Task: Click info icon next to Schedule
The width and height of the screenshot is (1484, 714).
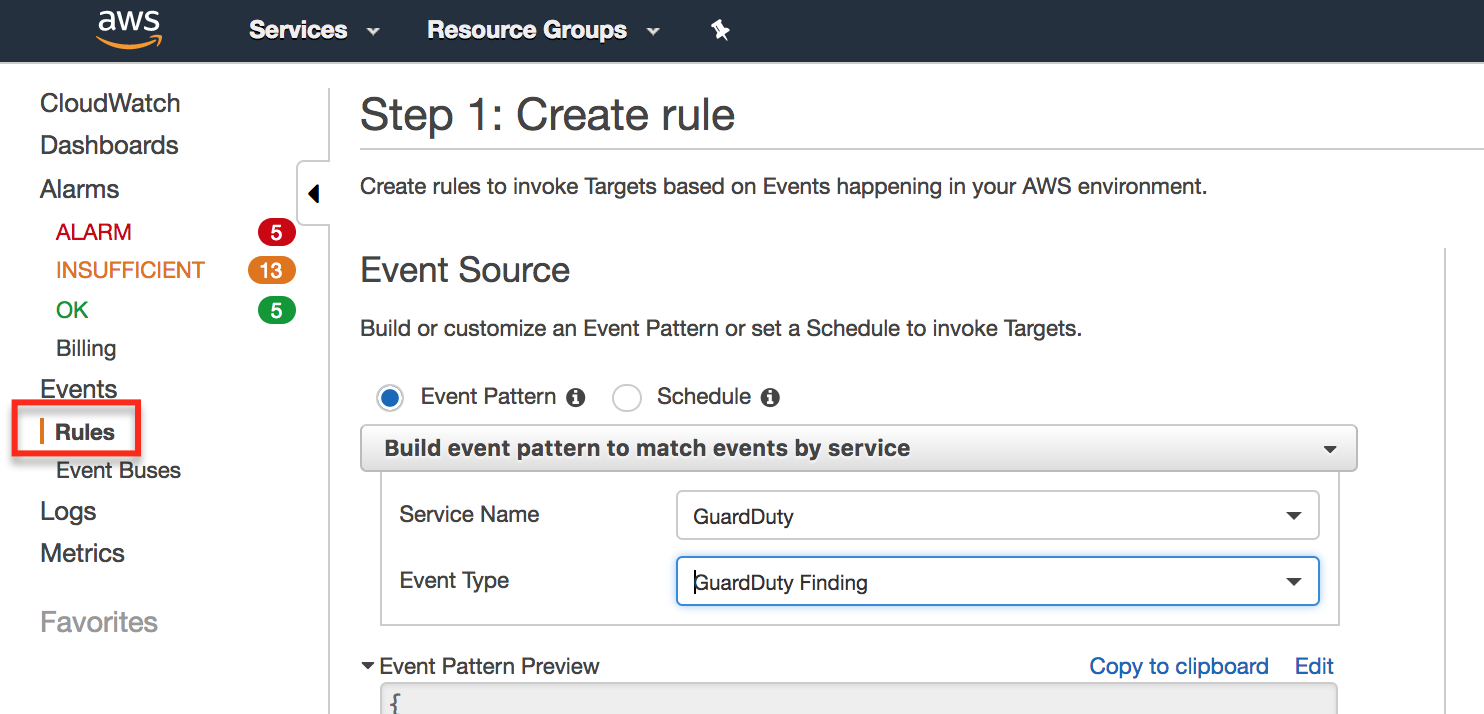Action: point(769,398)
